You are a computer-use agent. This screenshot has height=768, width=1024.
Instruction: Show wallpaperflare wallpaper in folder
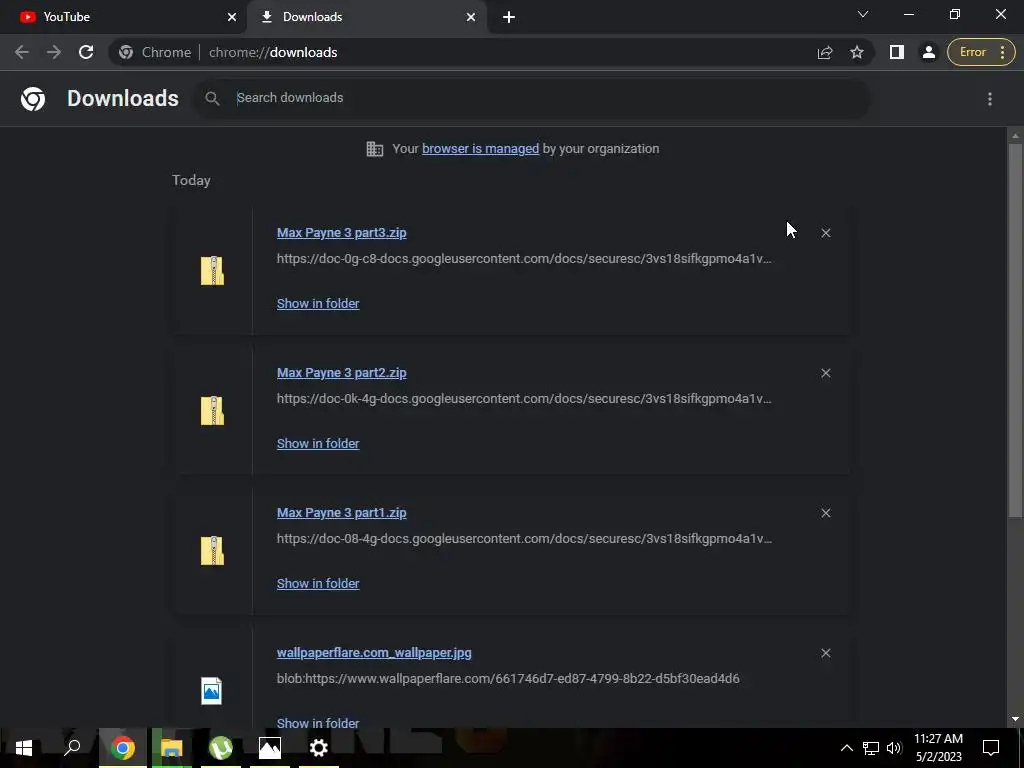tap(318, 723)
